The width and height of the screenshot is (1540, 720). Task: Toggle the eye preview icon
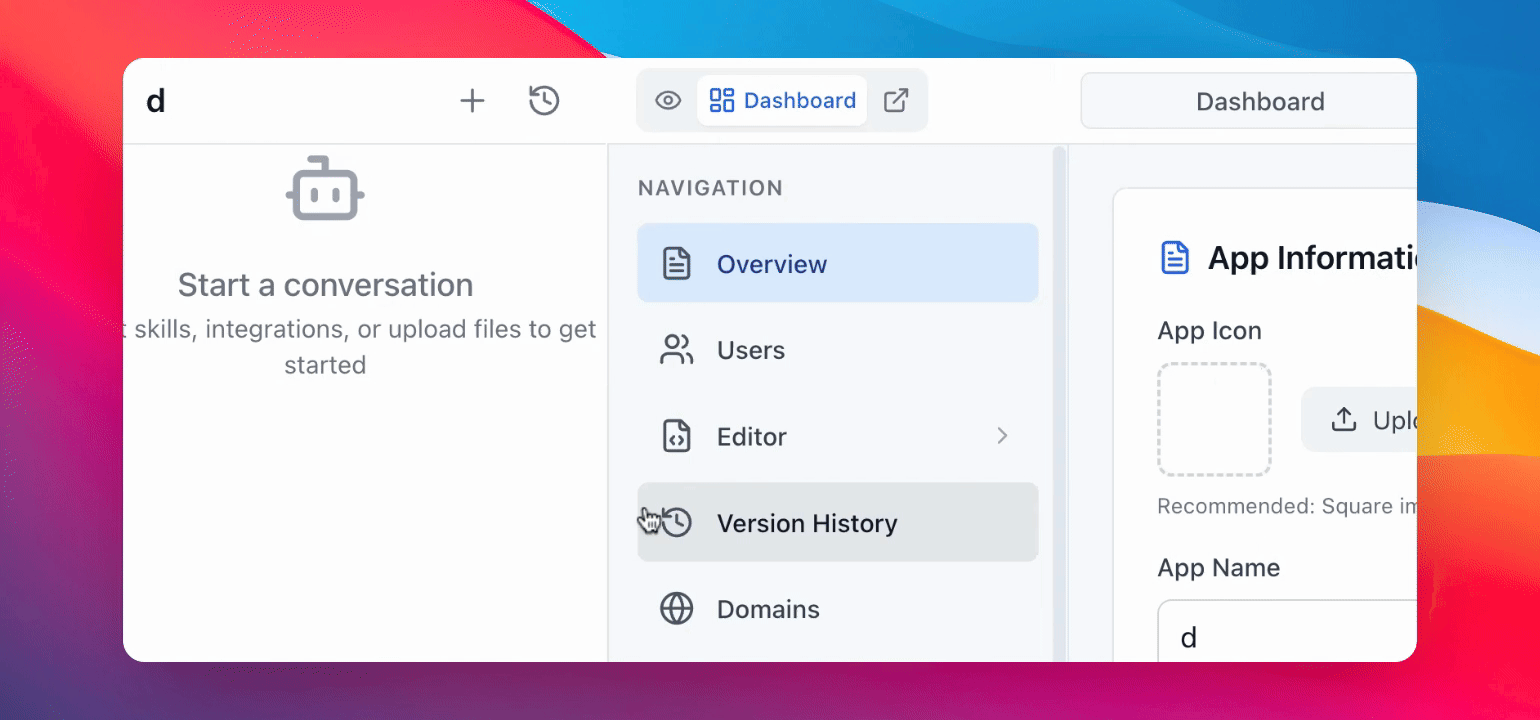[668, 101]
